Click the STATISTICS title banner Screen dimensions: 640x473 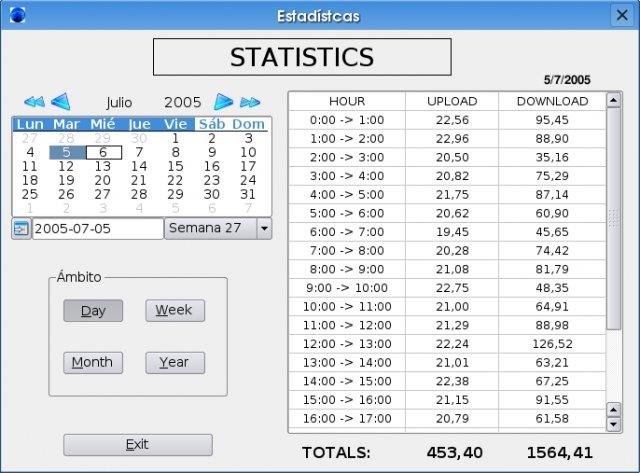[x=302, y=57]
